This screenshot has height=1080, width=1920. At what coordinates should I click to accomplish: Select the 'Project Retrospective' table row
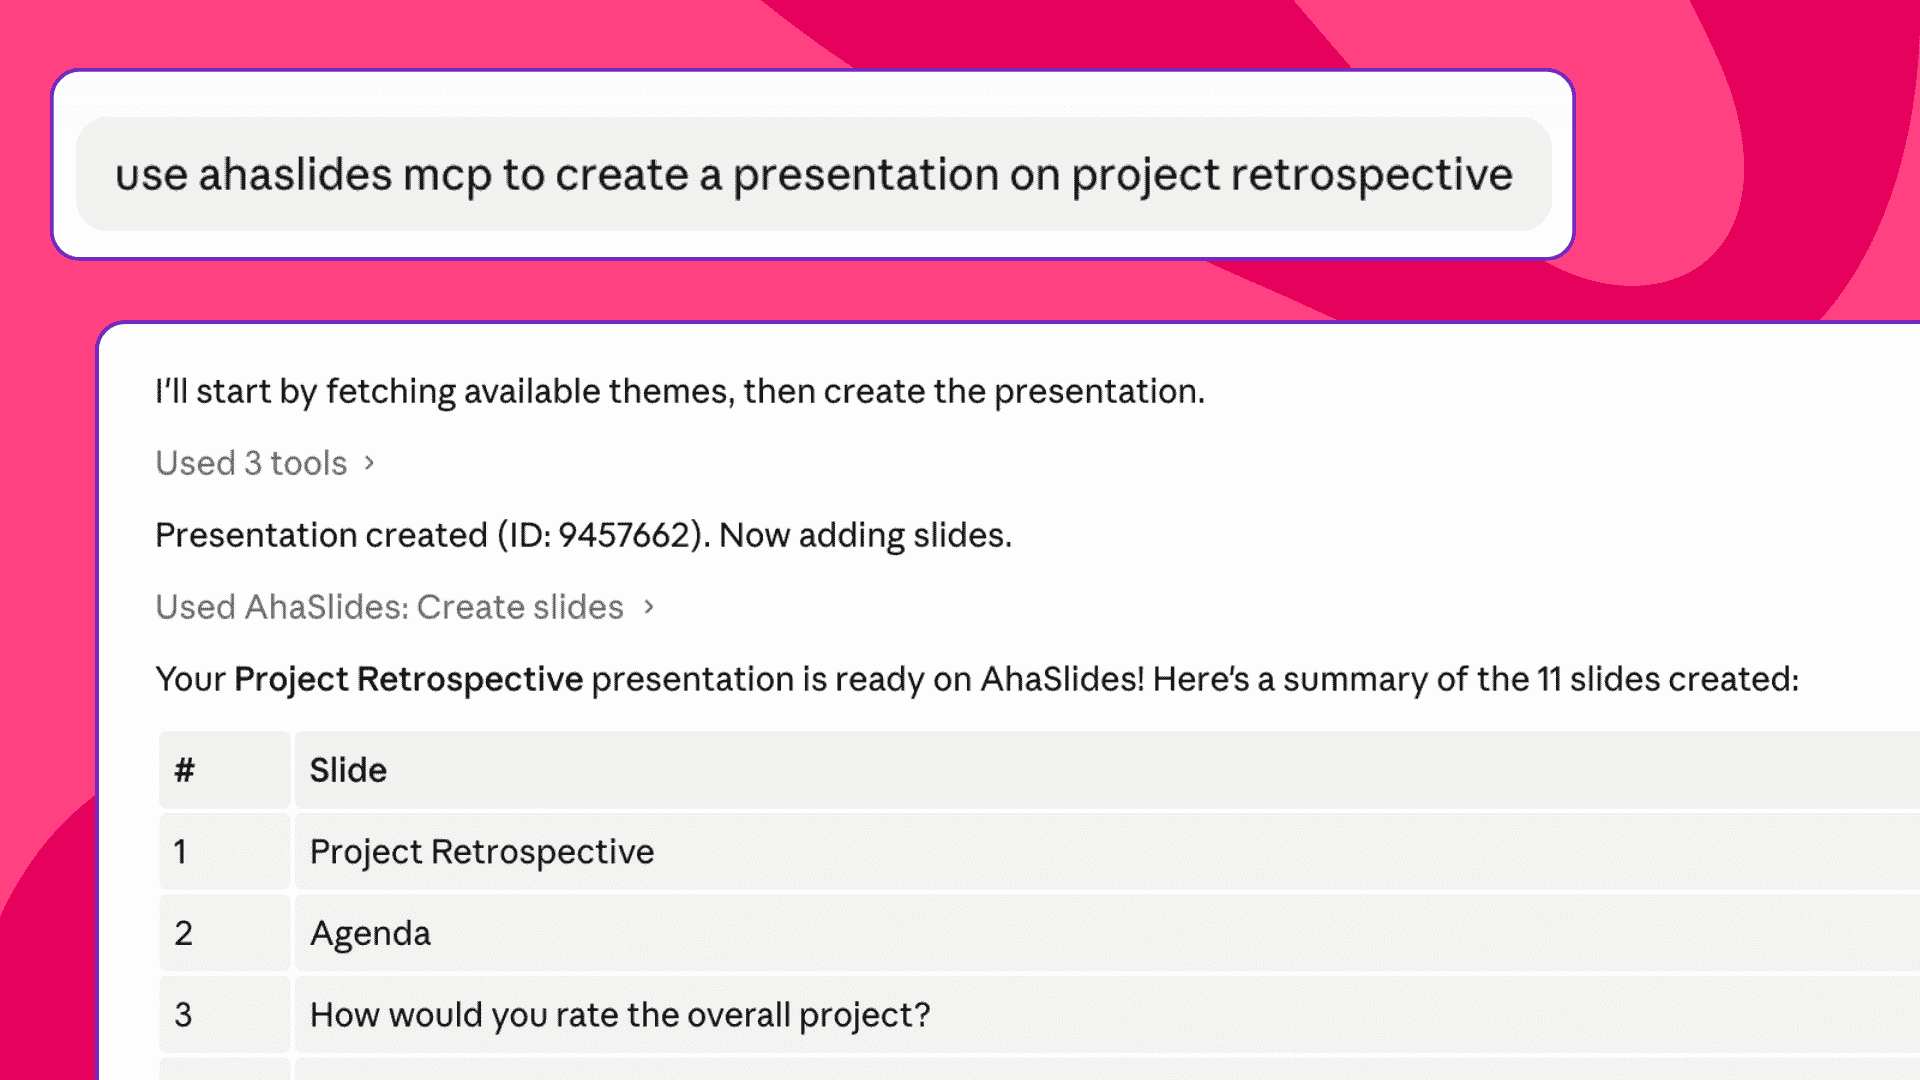pos(1039,851)
